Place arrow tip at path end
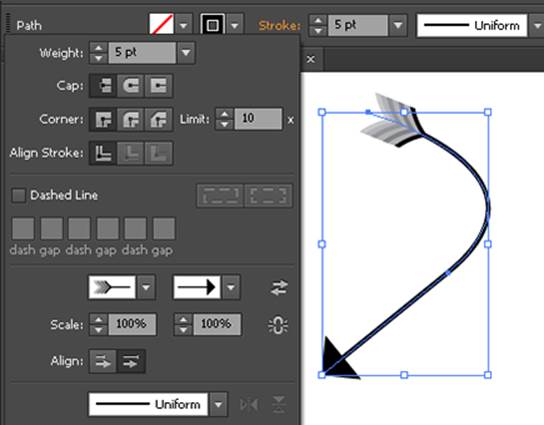 (131, 361)
